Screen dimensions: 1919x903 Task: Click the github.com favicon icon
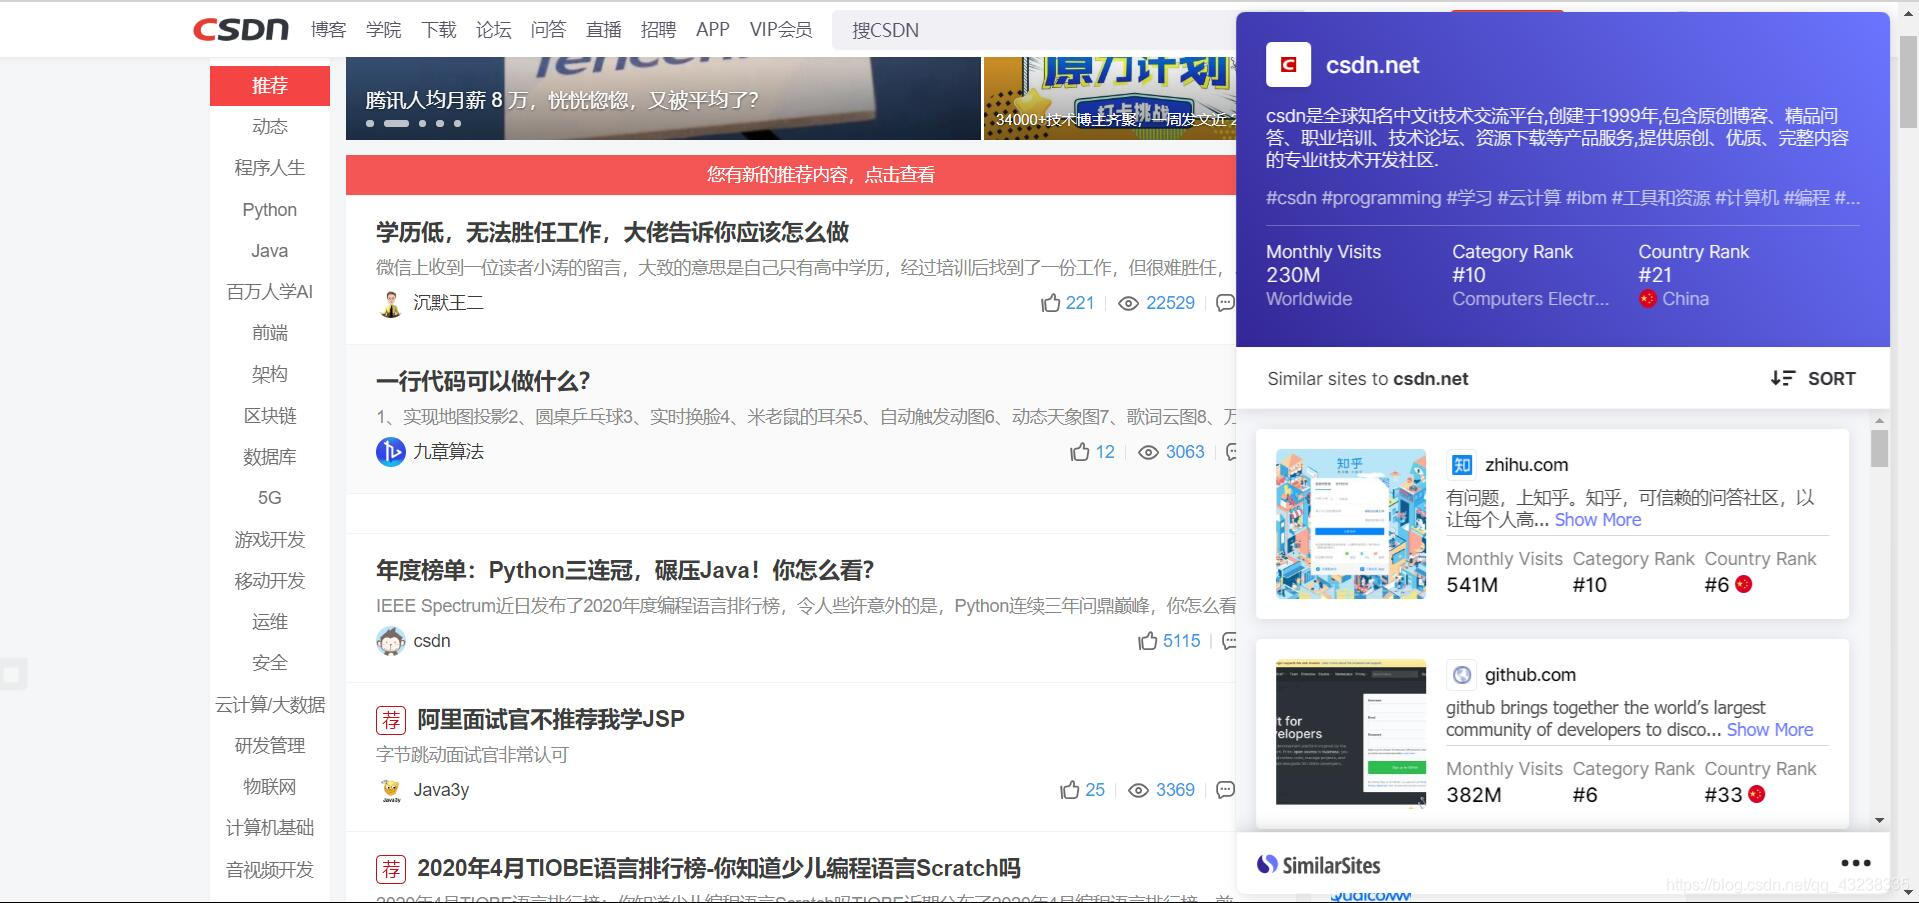click(x=1461, y=675)
